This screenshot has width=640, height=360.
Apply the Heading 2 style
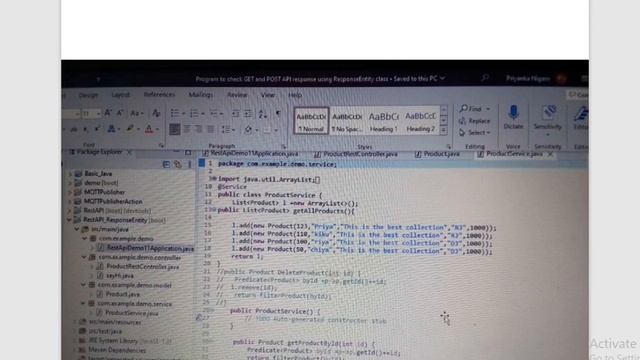point(420,121)
